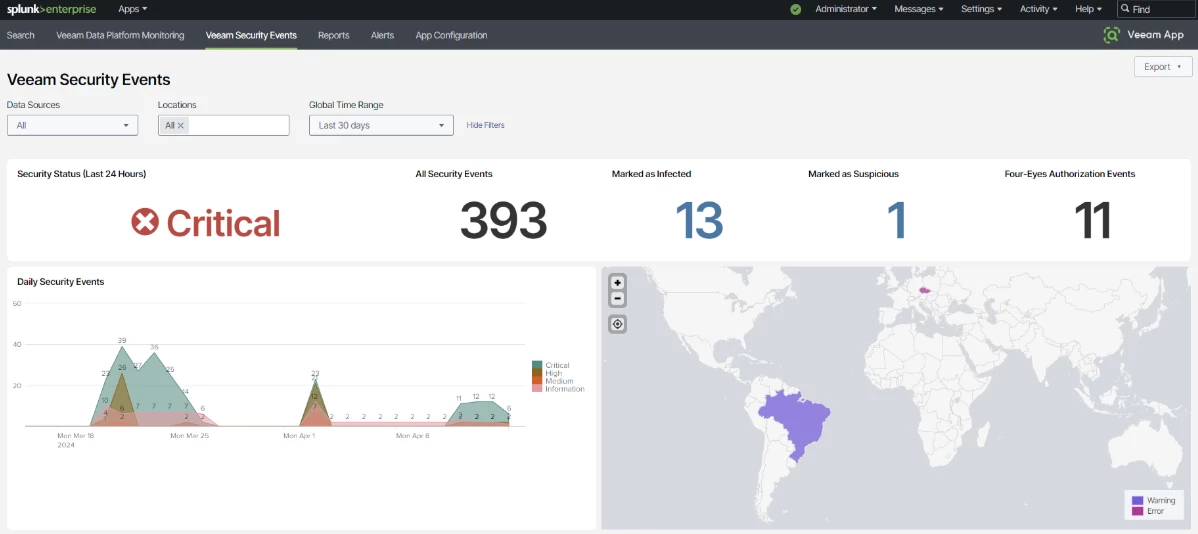Click the Information legend color swatch

tap(537, 389)
